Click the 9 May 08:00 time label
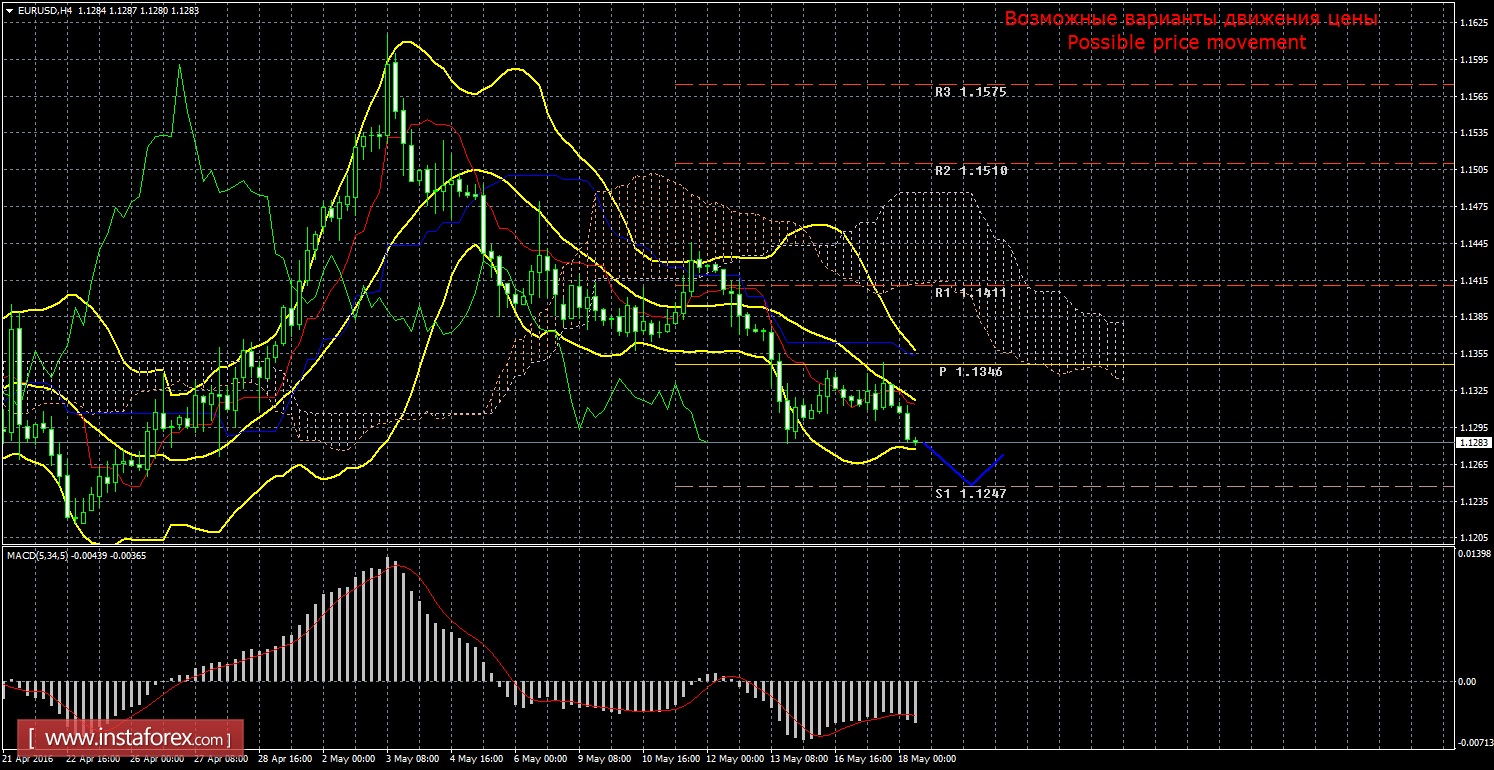1494x770 pixels. (x=604, y=759)
